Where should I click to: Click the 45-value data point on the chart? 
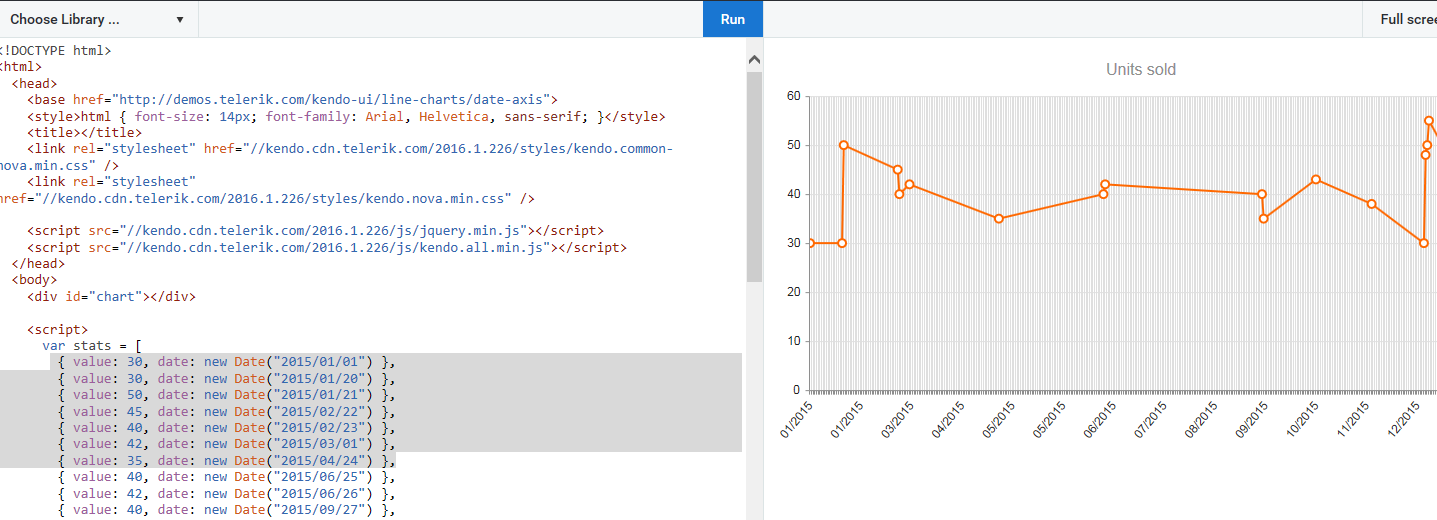(898, 170)
